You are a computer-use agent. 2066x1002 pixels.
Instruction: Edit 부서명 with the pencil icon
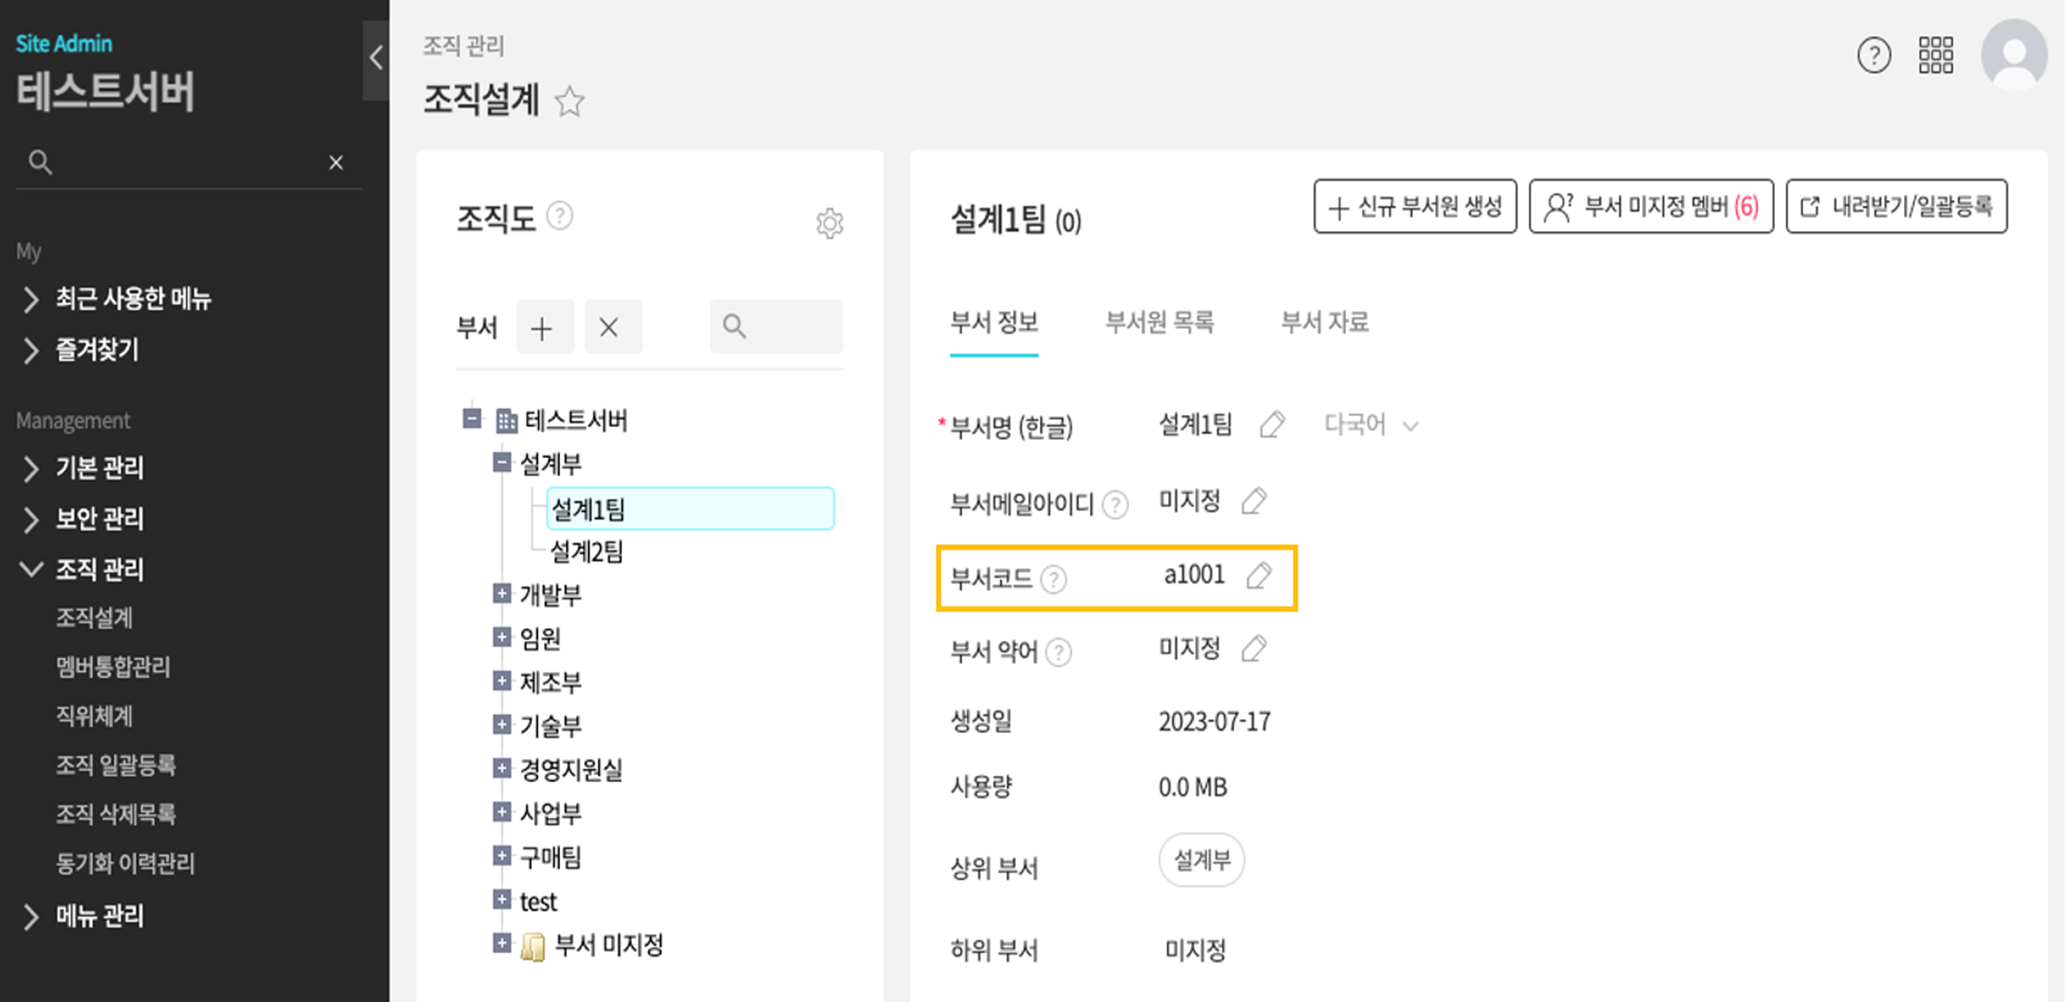pyautogui.click(x=1272, y=425)
